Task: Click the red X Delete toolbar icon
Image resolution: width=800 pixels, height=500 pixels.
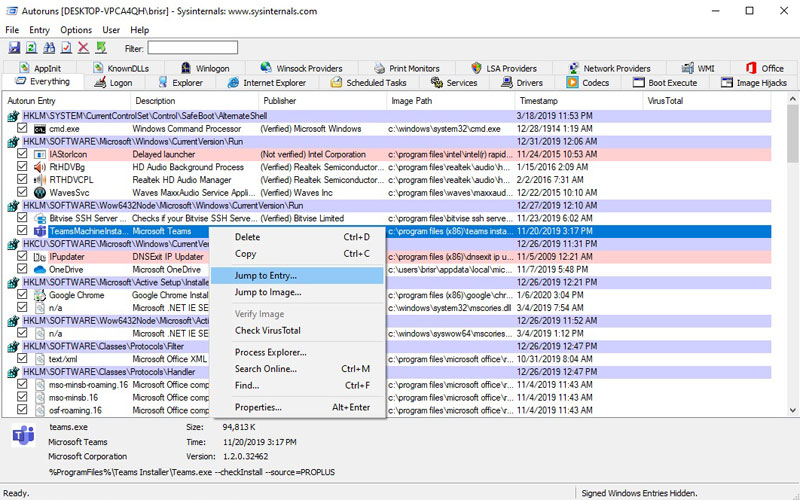Action: pos(84,47)
